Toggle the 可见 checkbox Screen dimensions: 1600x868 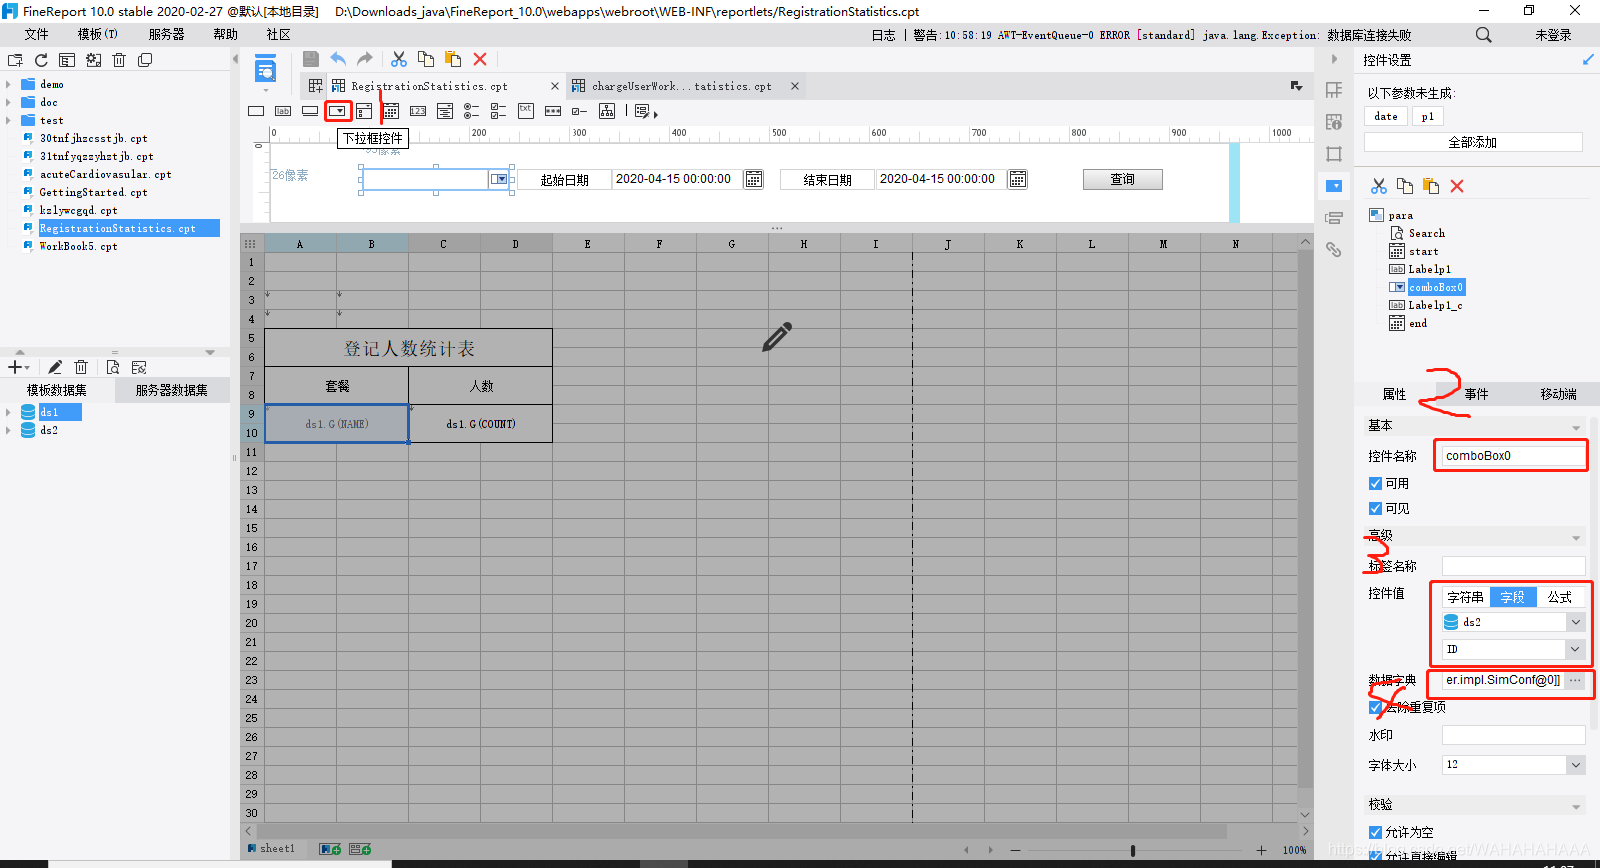click(1375, 508)
